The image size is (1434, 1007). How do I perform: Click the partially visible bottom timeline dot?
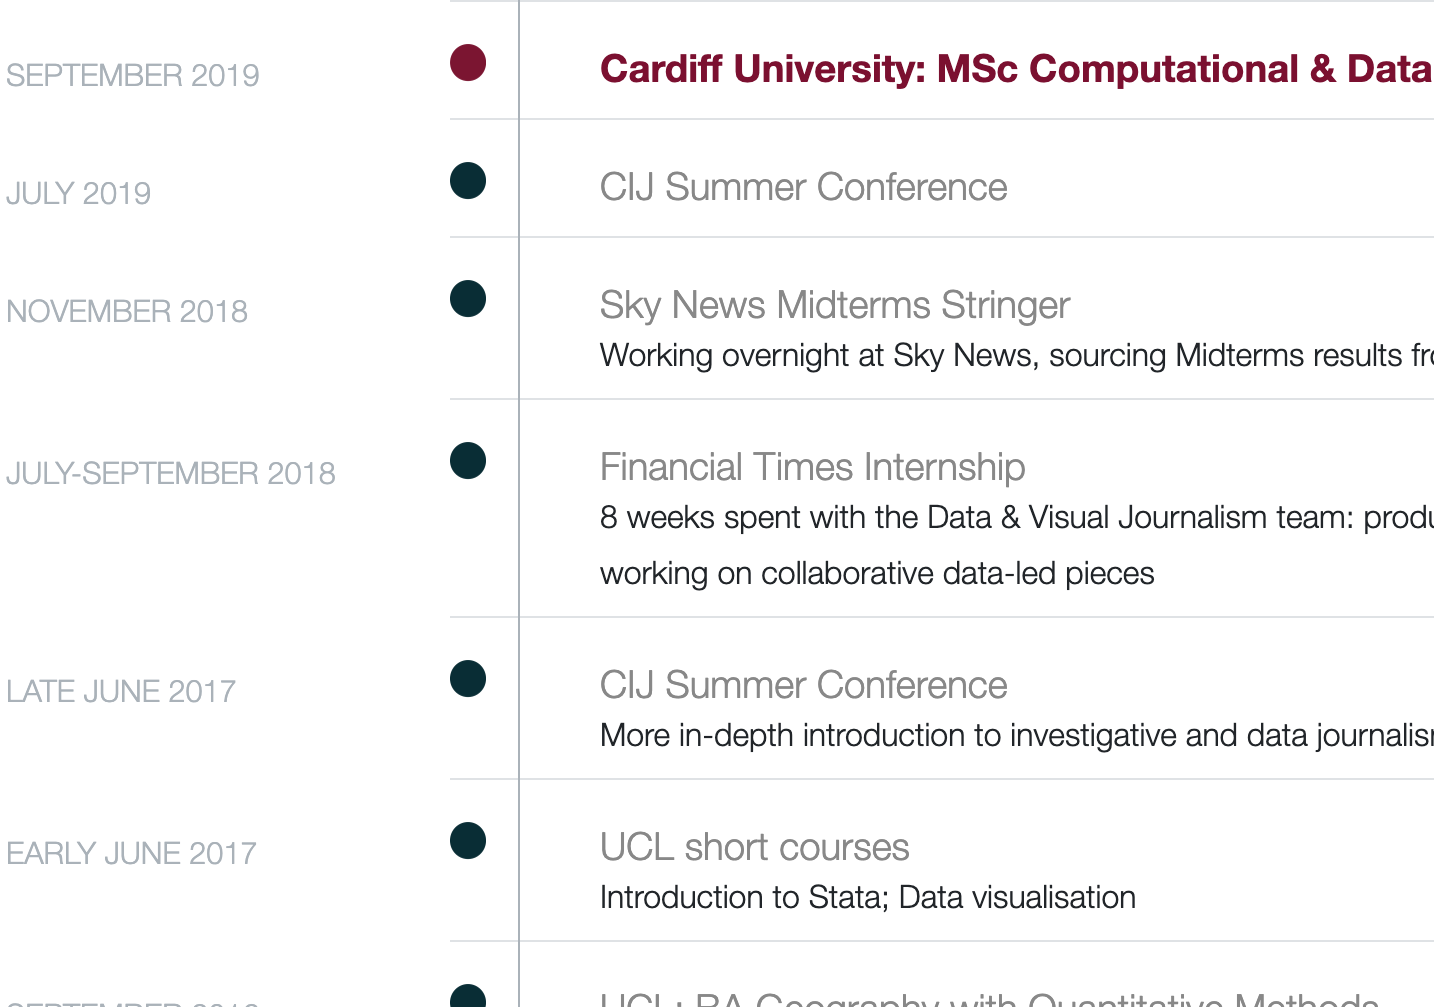coord(468,996)
